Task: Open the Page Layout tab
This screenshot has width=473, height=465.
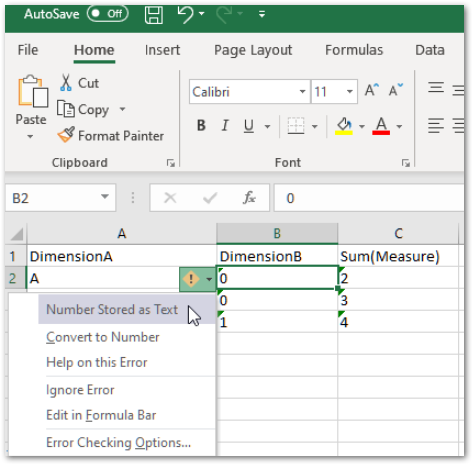Action: [x=253, y=51]
